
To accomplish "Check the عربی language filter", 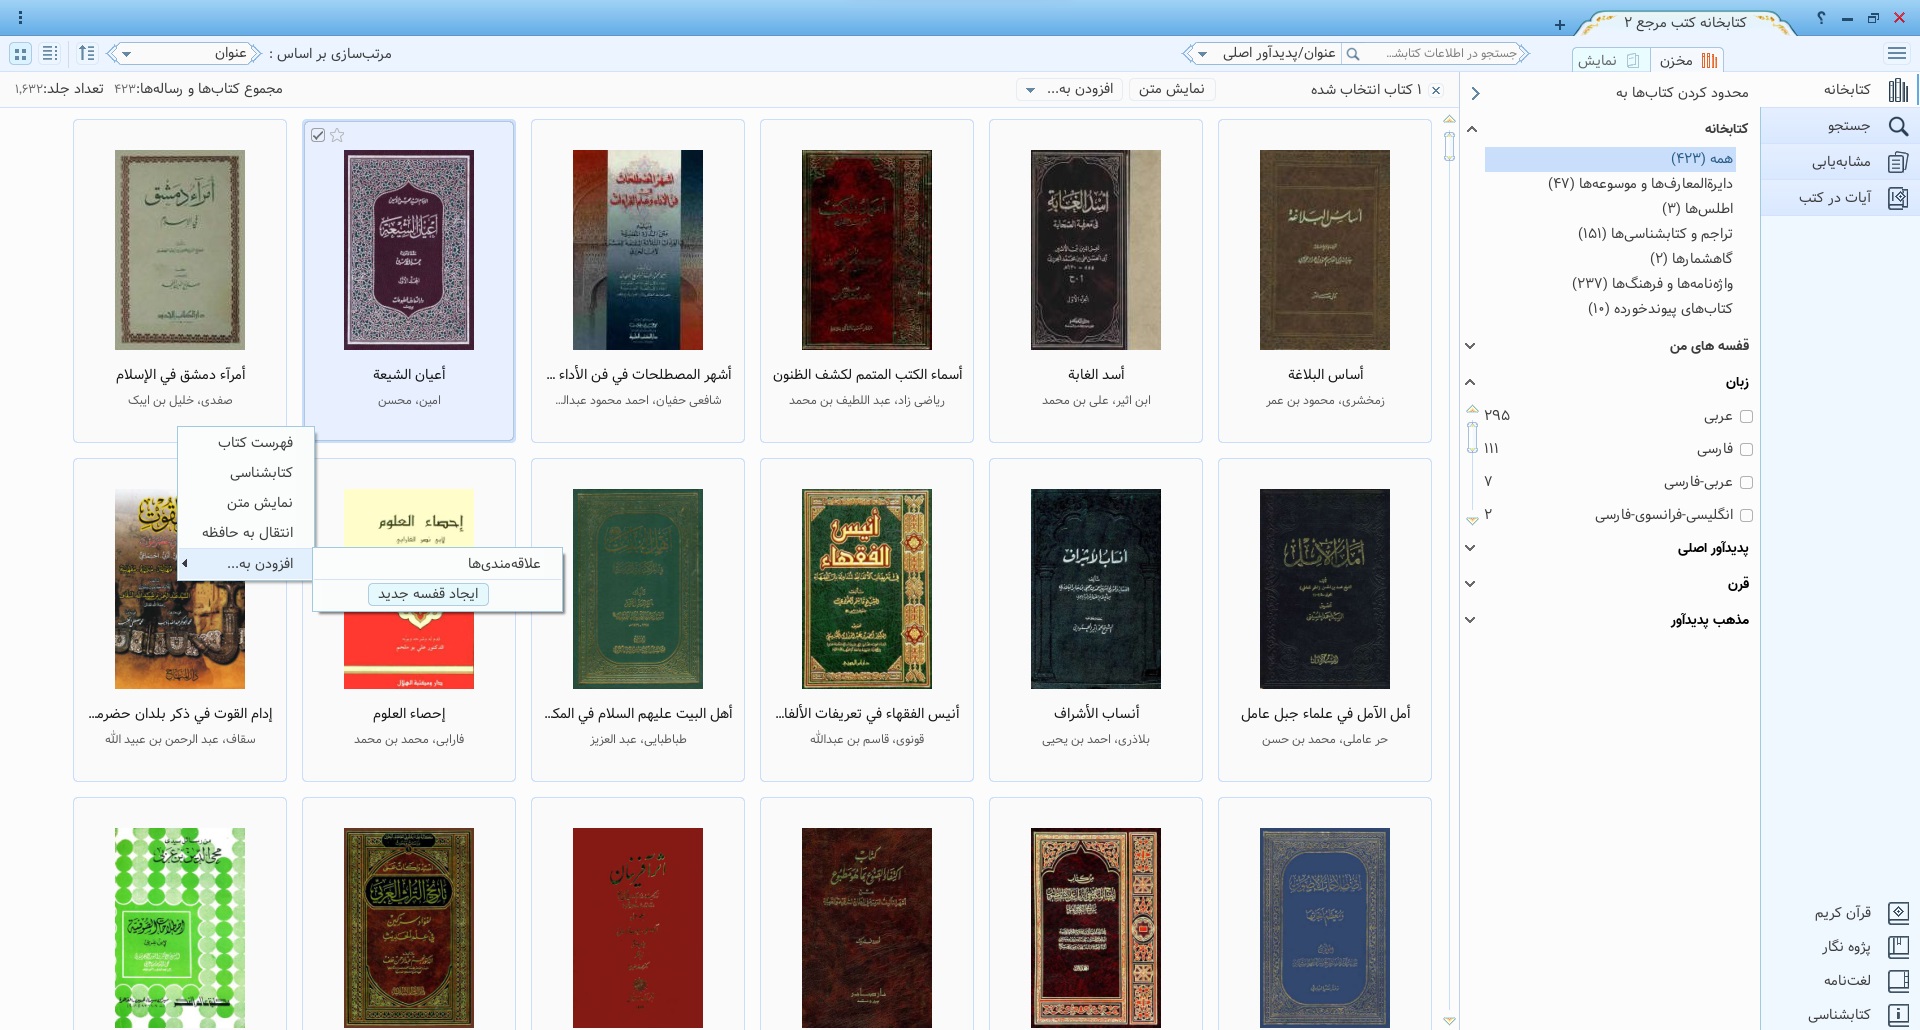I will coord(1746,417).
